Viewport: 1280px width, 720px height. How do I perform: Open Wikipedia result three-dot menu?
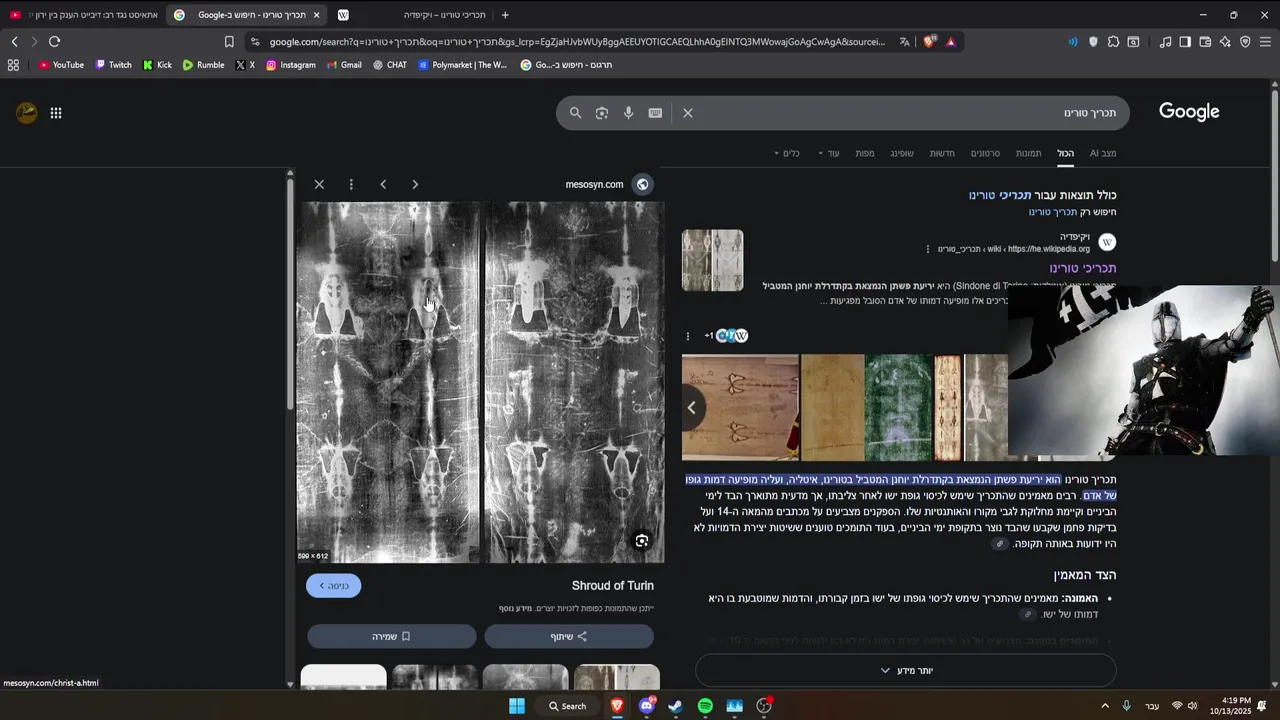pos(928,249)
